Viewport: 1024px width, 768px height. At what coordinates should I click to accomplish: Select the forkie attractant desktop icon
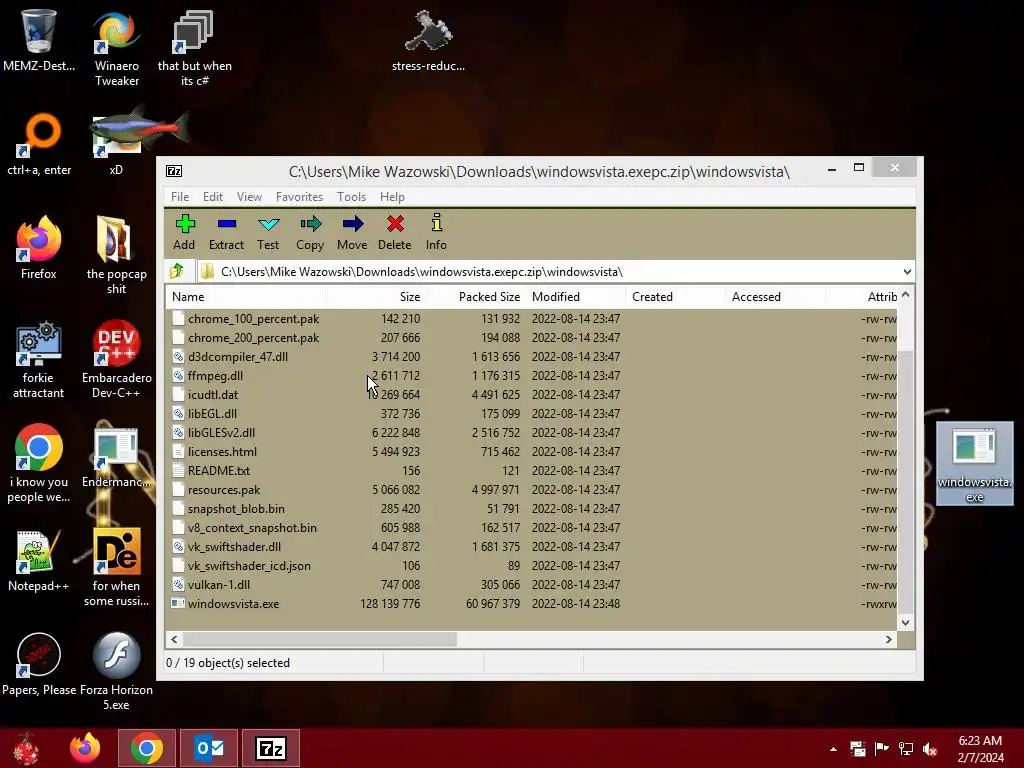click(39, 359)
